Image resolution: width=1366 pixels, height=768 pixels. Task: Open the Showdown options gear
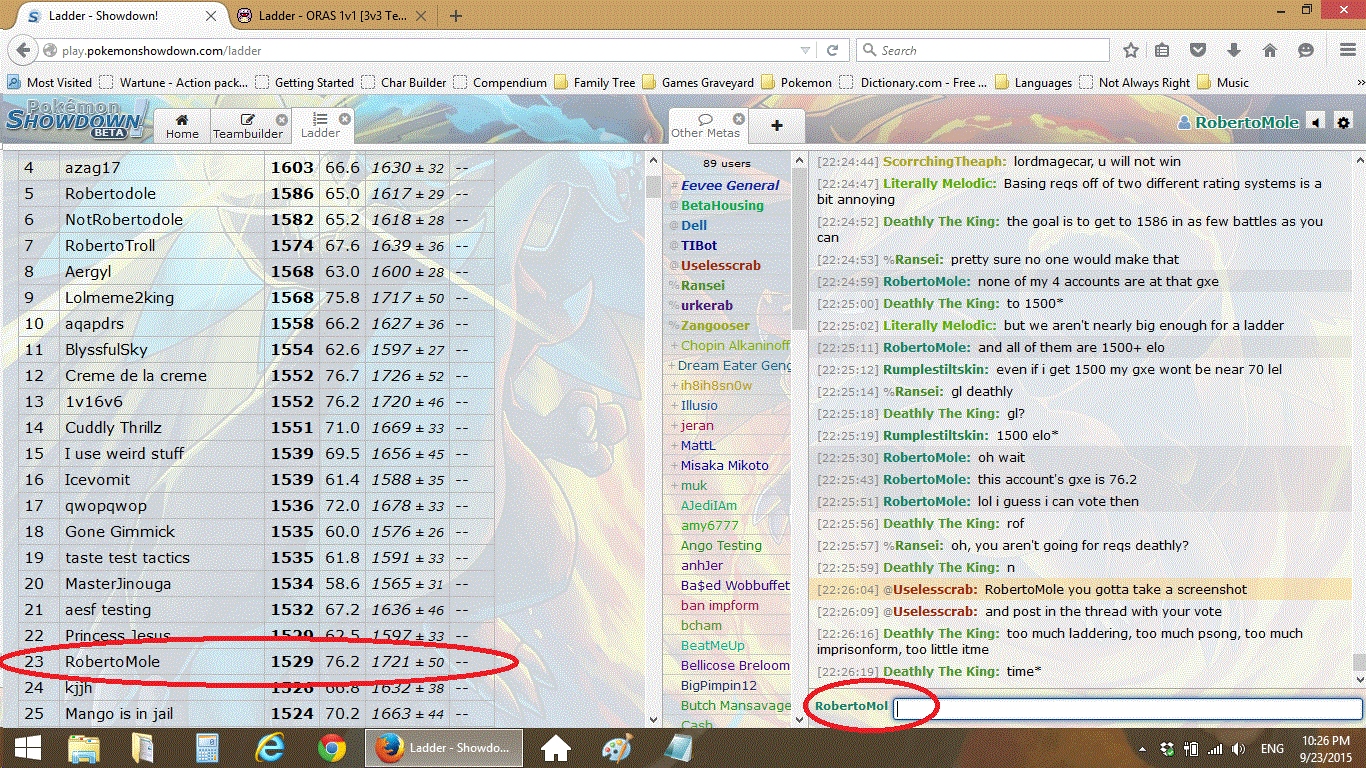point(1343,122)
